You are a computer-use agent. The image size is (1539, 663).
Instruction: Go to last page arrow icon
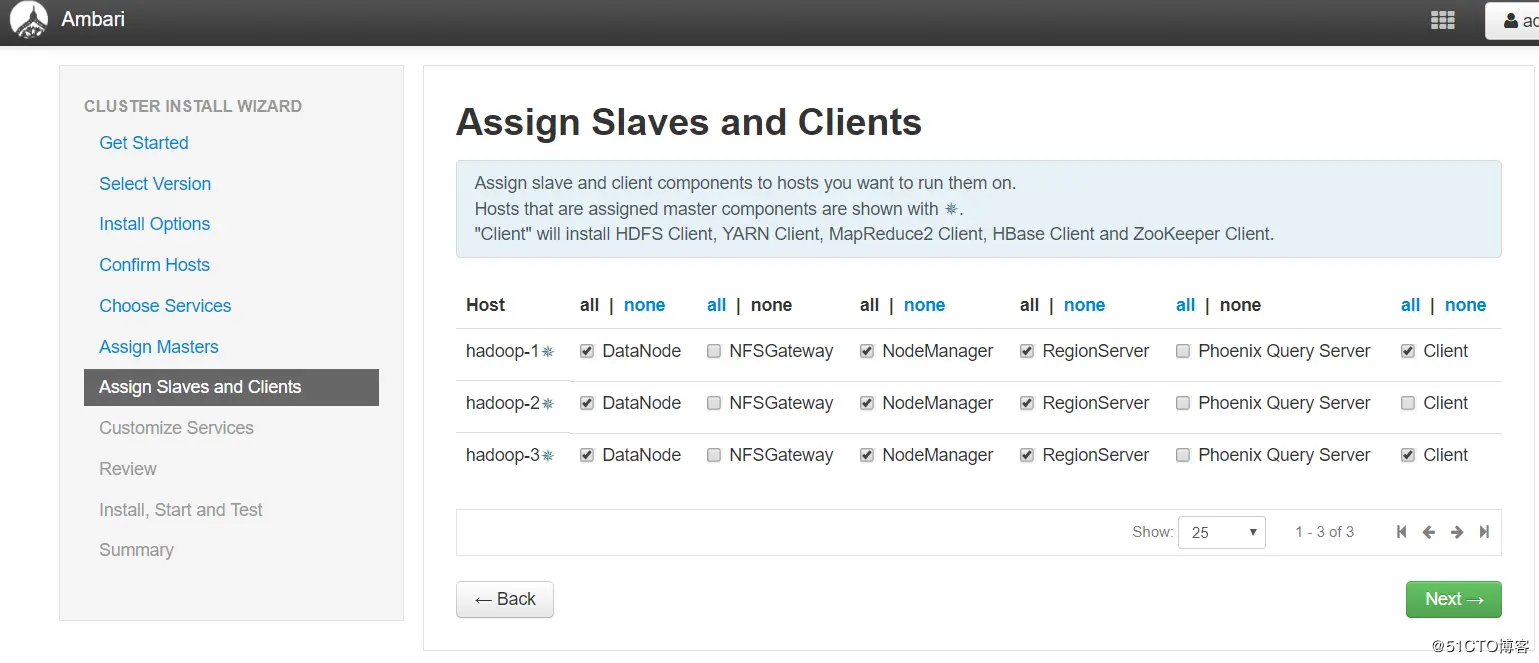(1484, 532)
